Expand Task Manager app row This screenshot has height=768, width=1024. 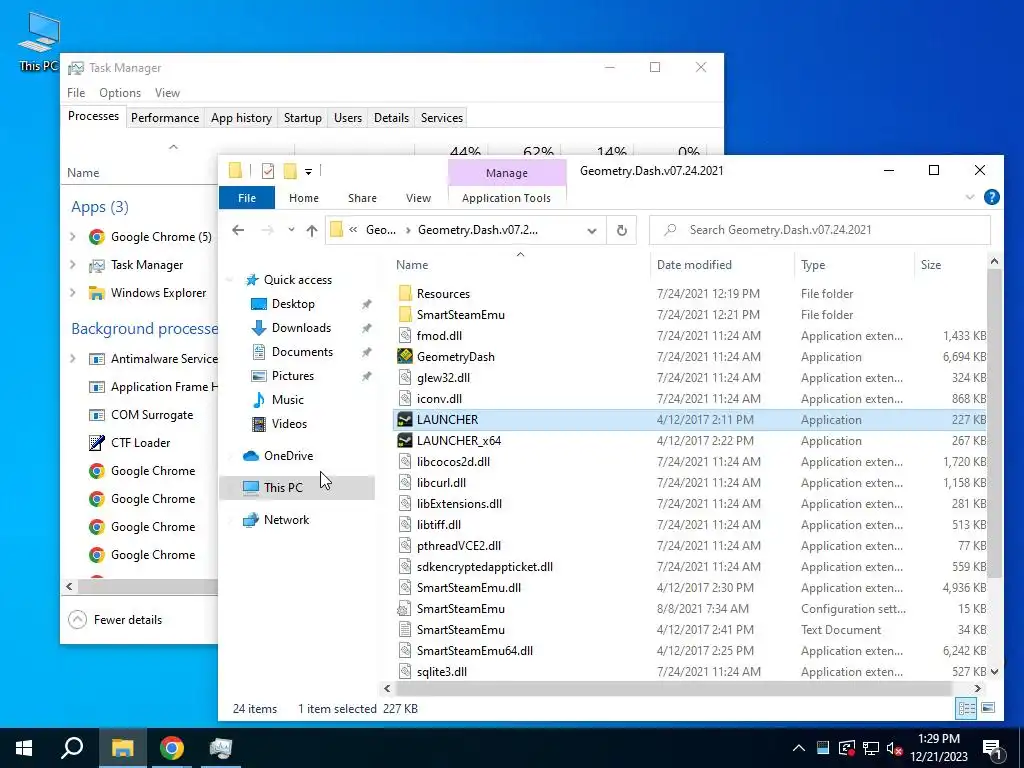pyautogui.click(x=73, y=264)
